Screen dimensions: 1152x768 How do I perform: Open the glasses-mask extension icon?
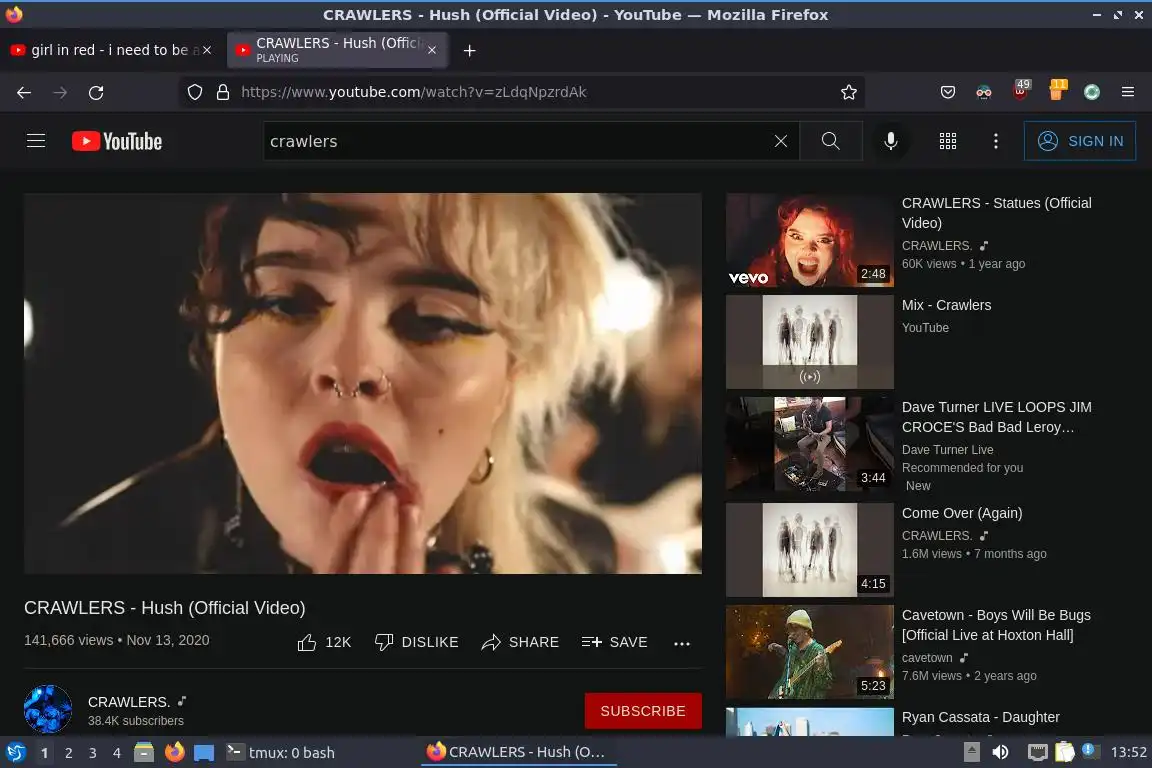coord(984,92)
